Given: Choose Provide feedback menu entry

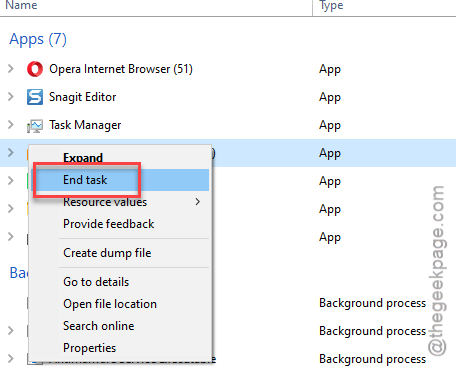Looking at the screenshot, I should tap(109, 224).
